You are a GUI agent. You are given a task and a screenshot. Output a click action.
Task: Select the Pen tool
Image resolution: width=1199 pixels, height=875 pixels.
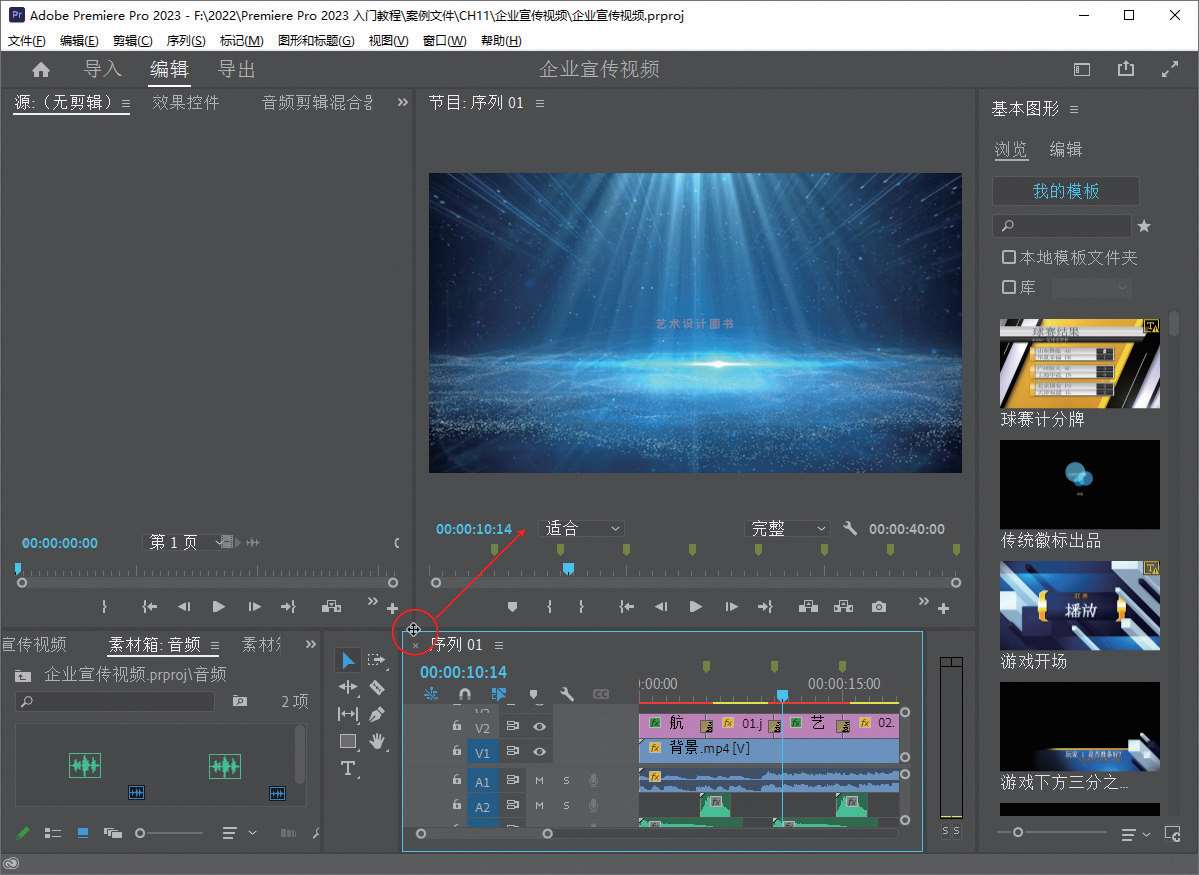coord(377,714)
